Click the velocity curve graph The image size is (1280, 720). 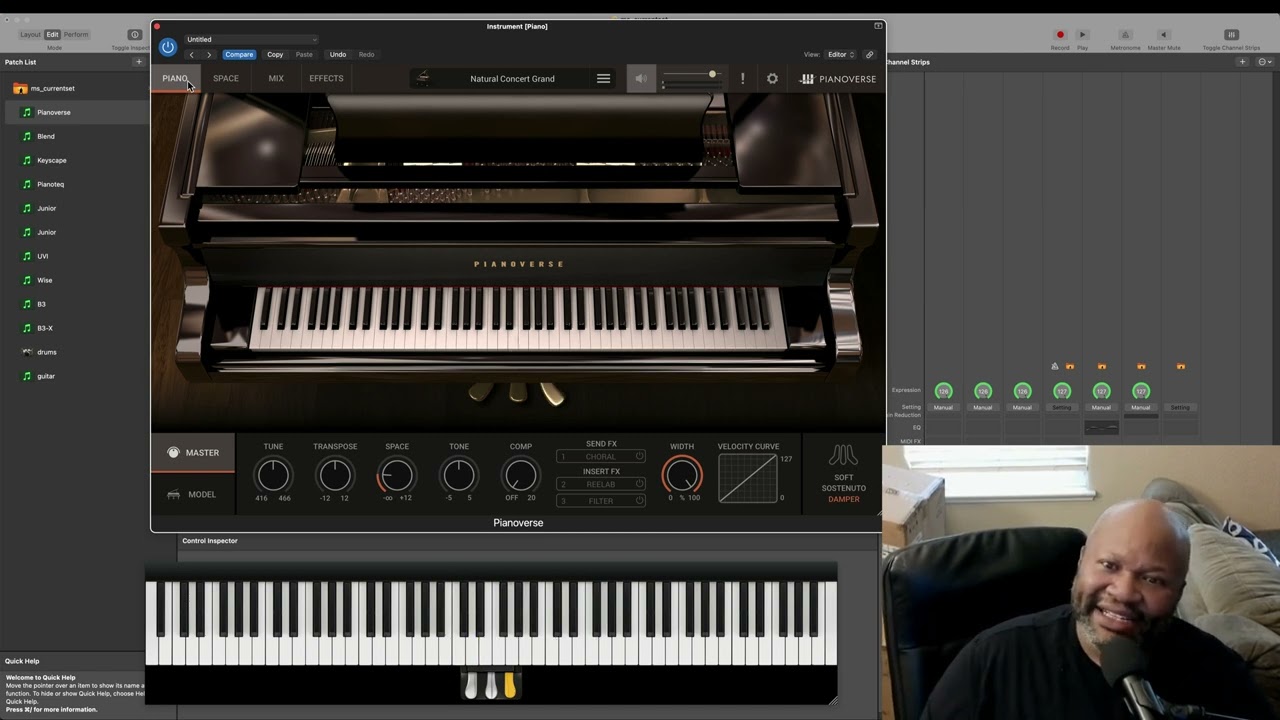(748, 478)
